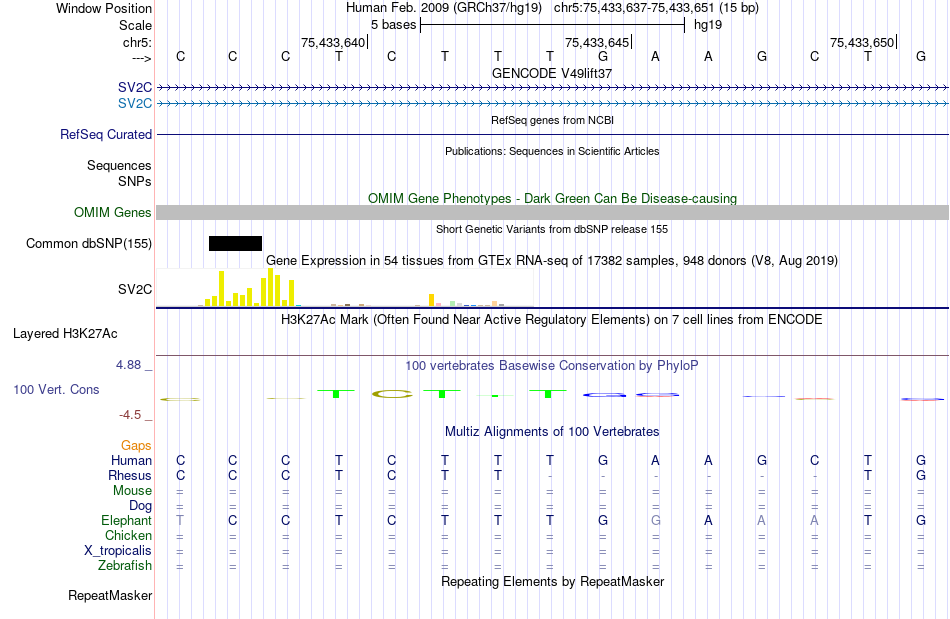Image resolution: width=950 pixels, height=619 pixels.
Task: Click the Human species label
Action: click(131, 460)
